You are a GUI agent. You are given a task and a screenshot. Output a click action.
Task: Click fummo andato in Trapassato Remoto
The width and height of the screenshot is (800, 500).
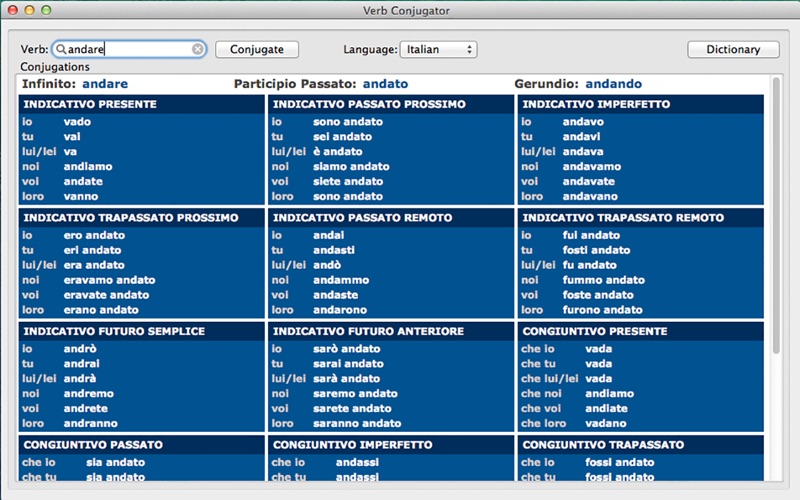coord(604,280)
